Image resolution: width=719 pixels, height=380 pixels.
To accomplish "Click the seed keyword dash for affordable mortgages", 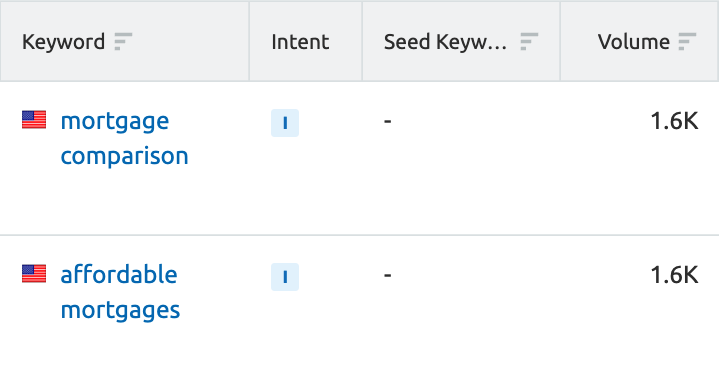I will [387, 275].
